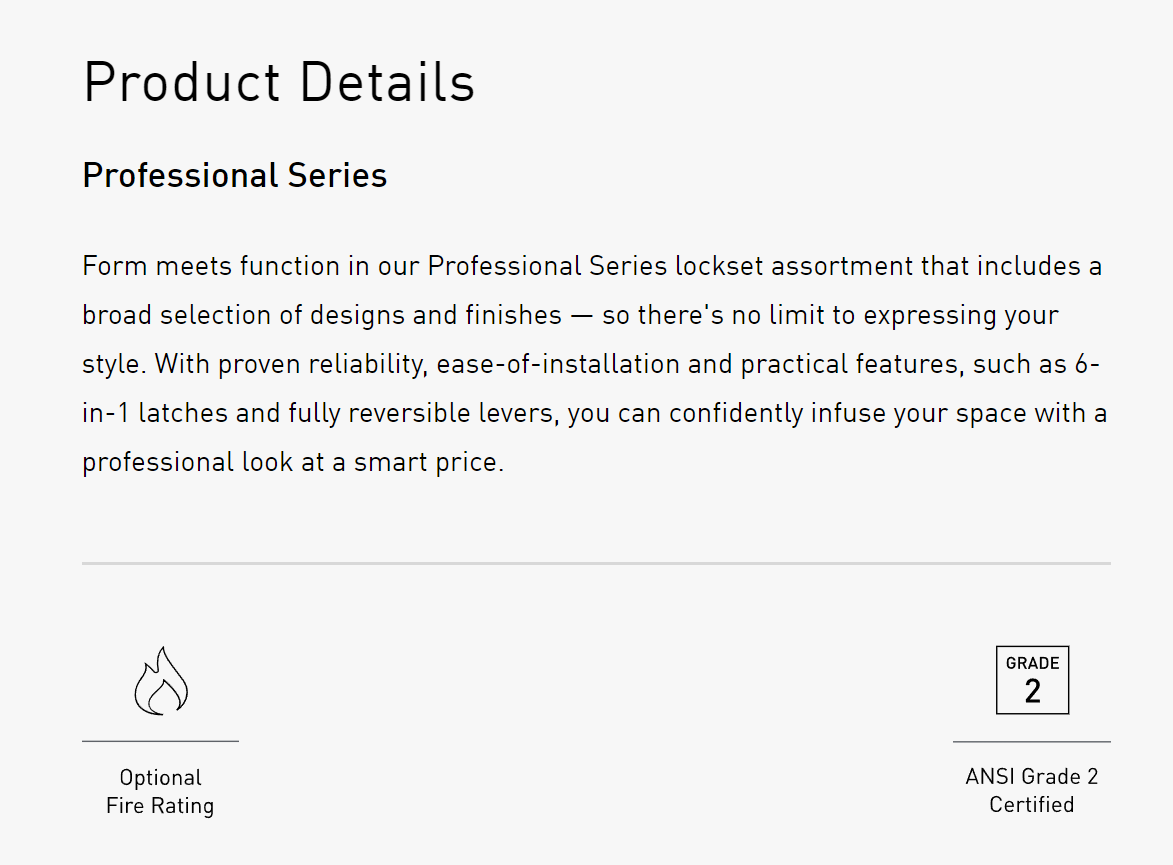Image resolution: width=1173 pixels, height=865 pixels.
Task: Select the word GRADE inside the badge
Action: [1032, 664]
